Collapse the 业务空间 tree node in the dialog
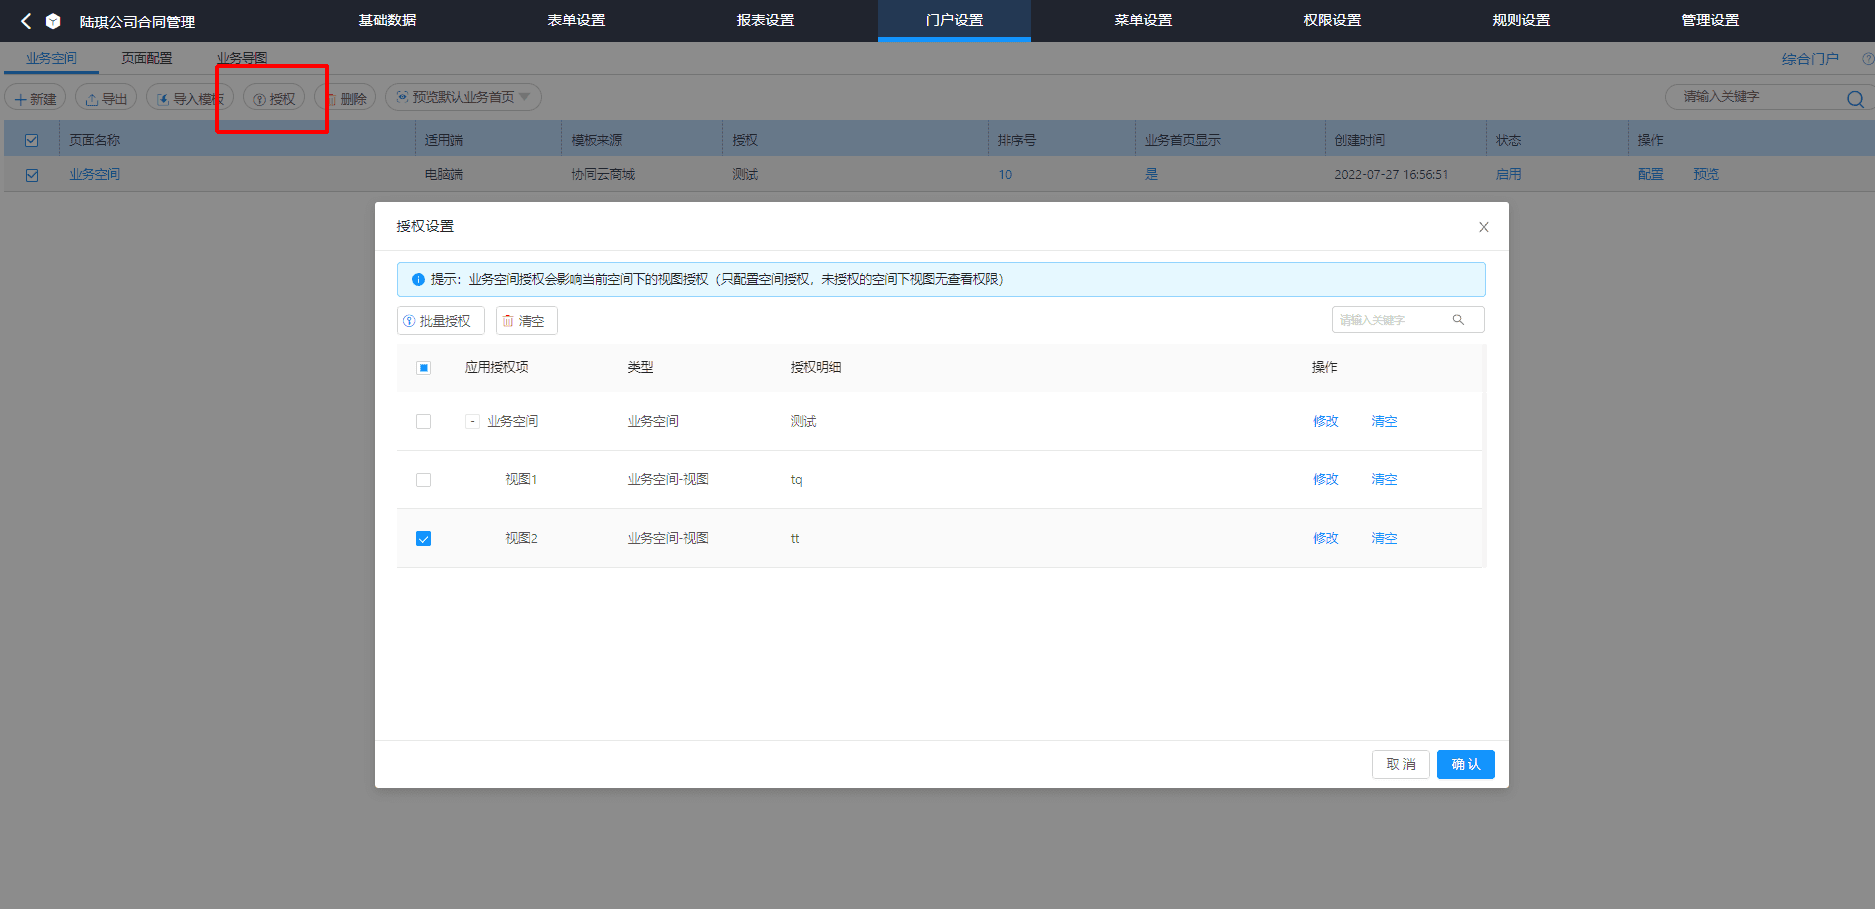Screen dimensions: 1875x909 473,422
